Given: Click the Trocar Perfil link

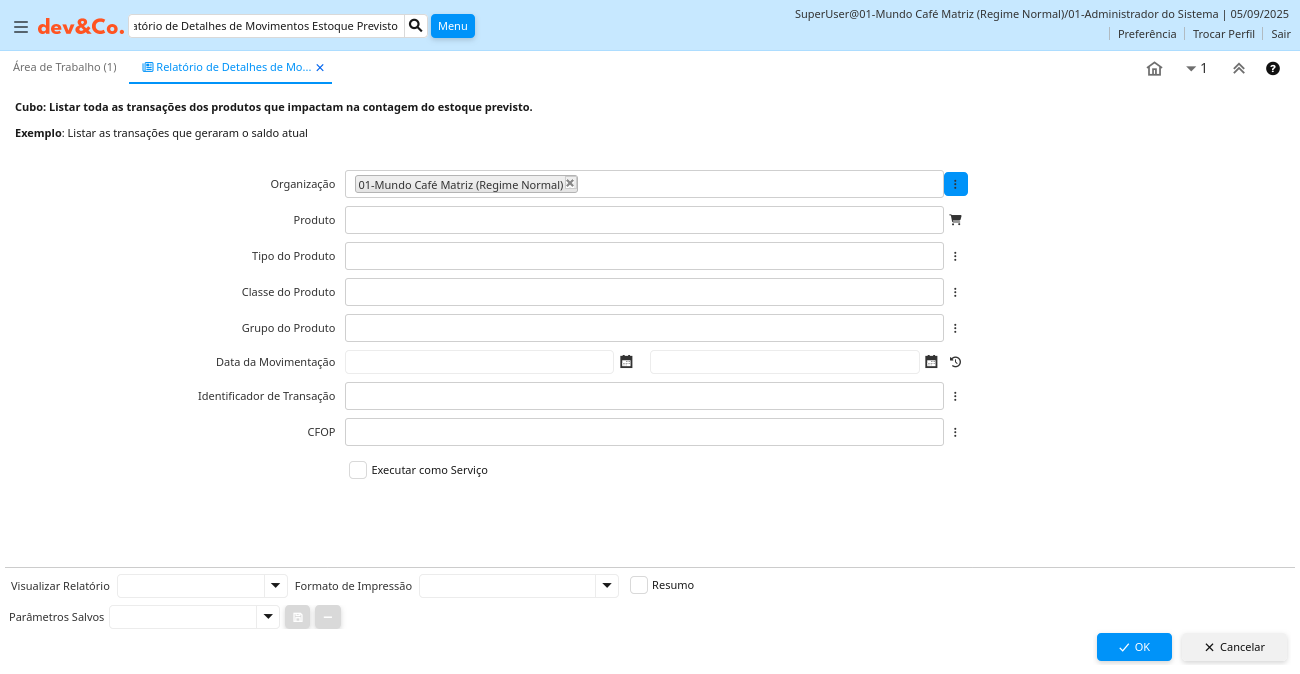Looking at the screenshot, I should point(1223,34).
